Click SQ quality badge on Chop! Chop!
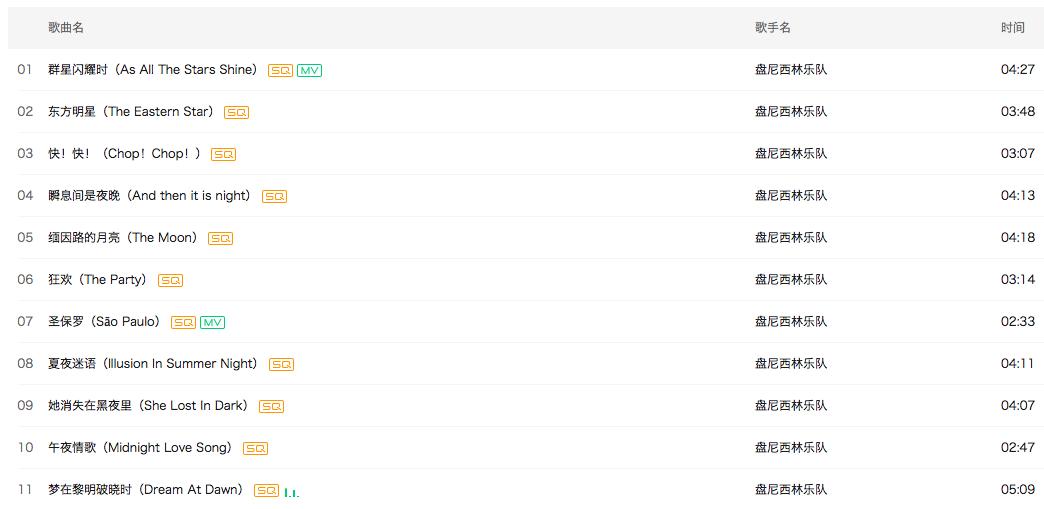The width and height of the screenshot is (1044, 509). pyautogui.click(x=223, y=155)
